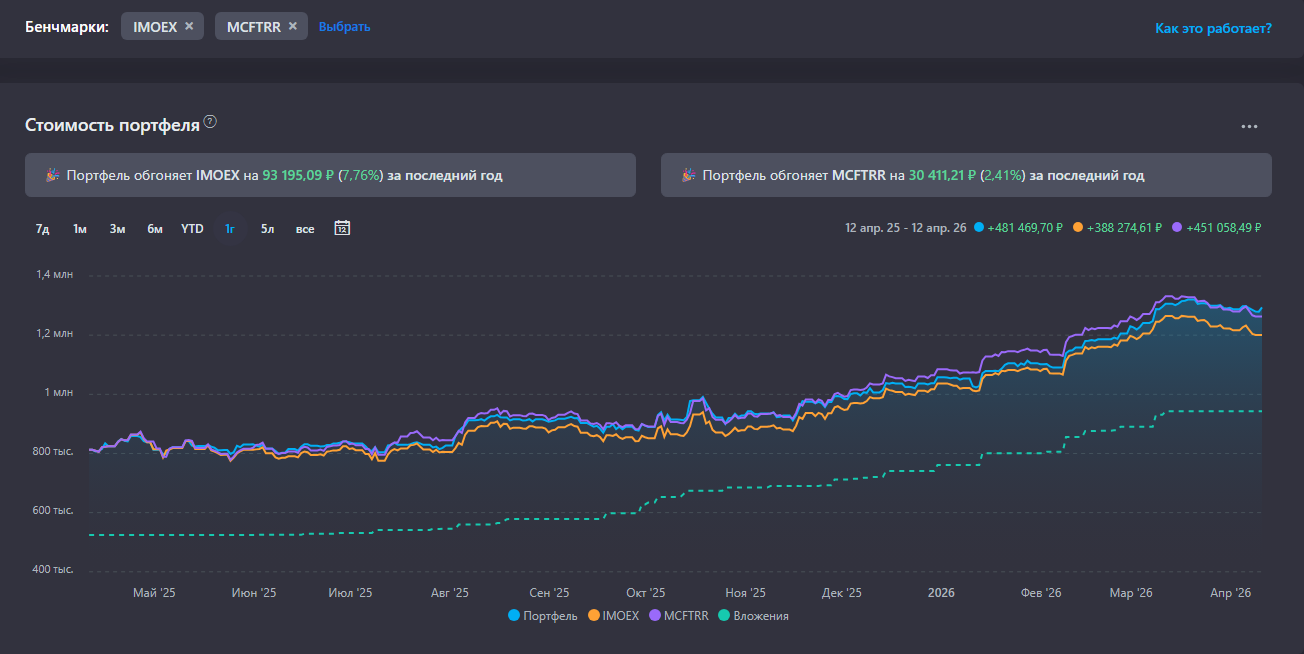Image resolution: width=1304 pixels, height=654 pixels.
Task: Open the Как это работает? link
Action: [x=1213, y=28]
